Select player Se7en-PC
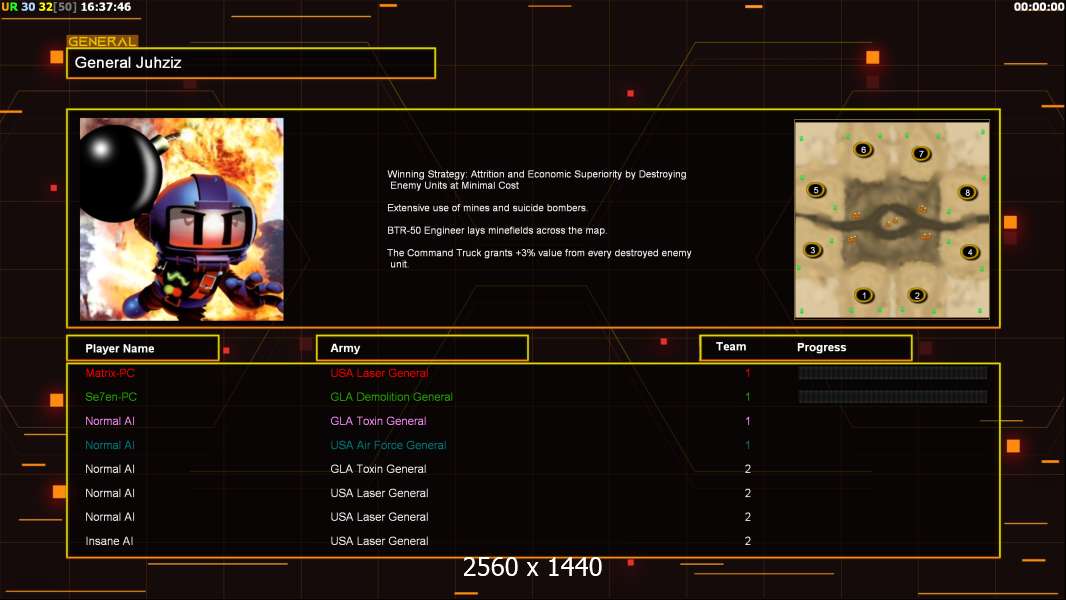Image resolution: width=1066 pixels, height=600 pixels. [x=111, y=397]
